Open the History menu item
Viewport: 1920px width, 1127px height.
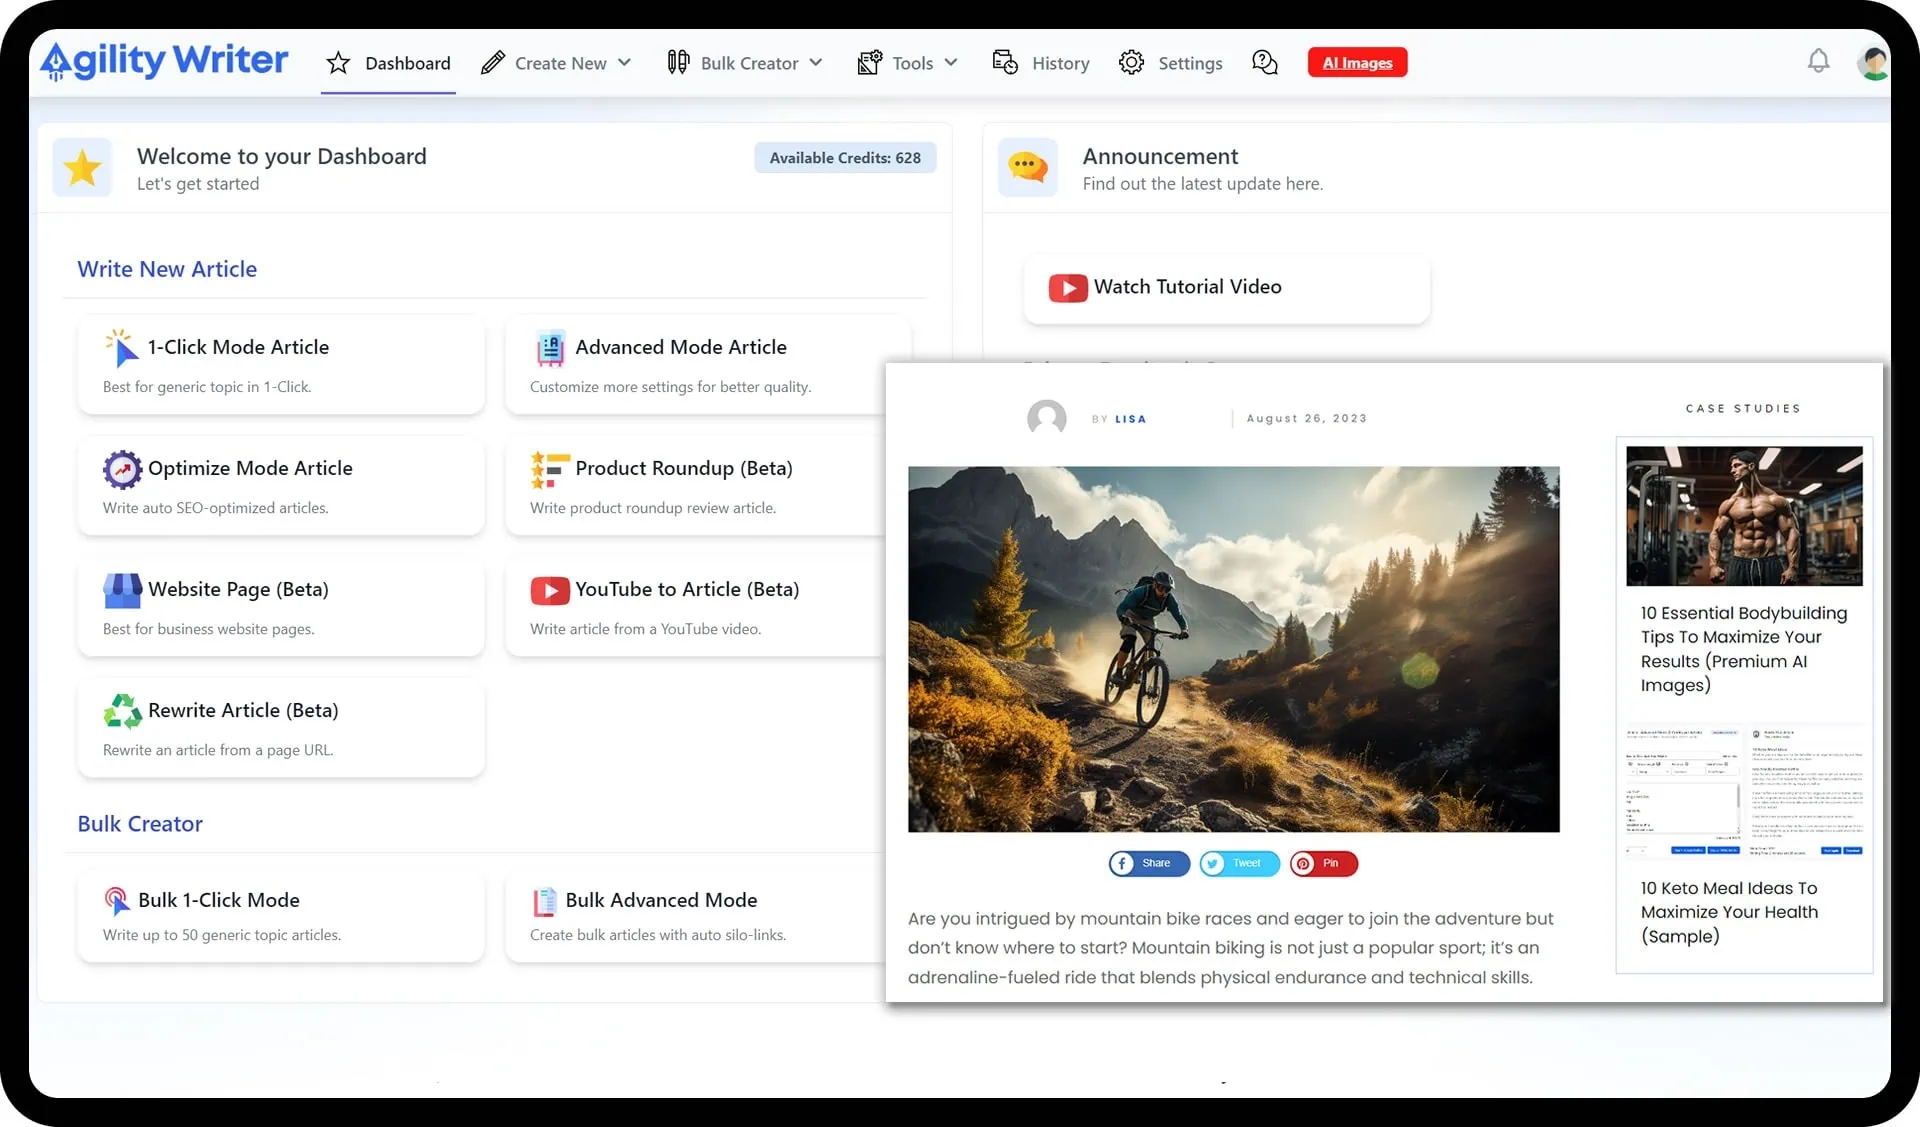click(x=1061, y=63)
